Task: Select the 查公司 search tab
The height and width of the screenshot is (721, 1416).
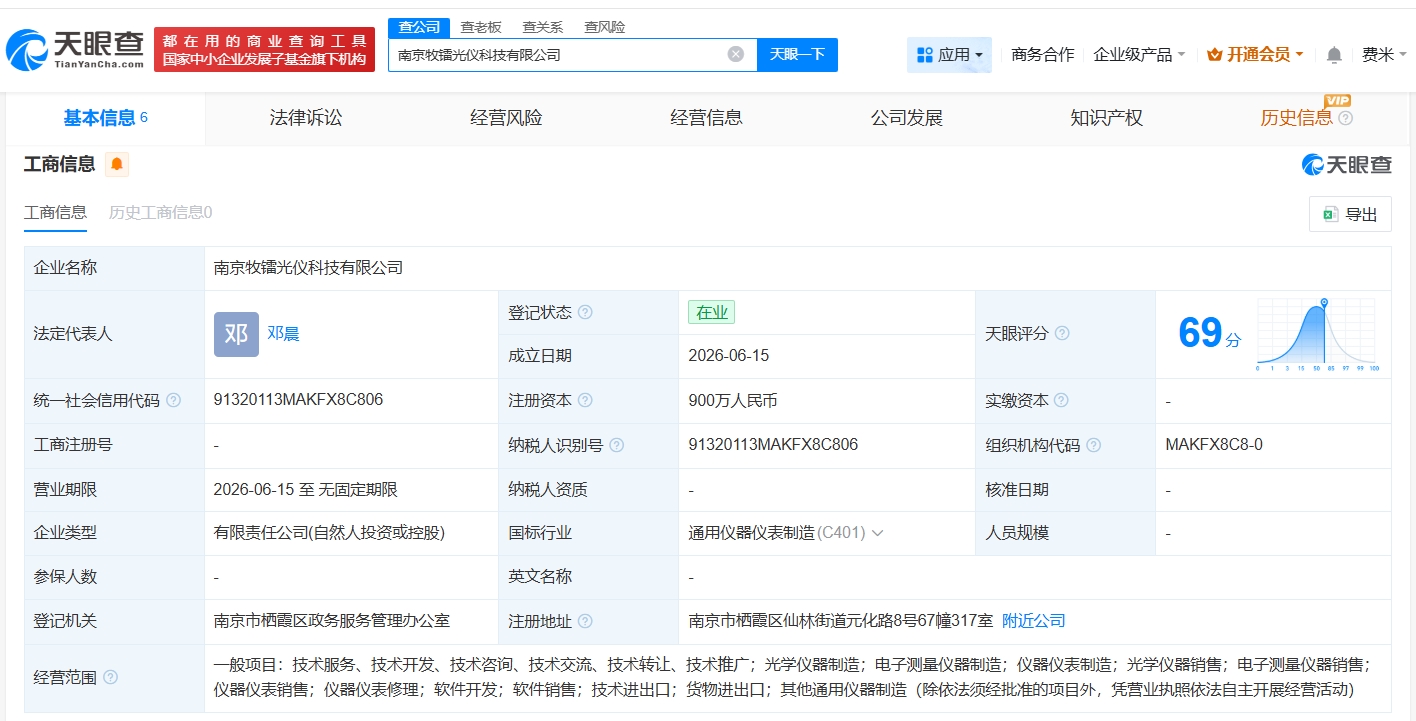Action: pos(419,27)
